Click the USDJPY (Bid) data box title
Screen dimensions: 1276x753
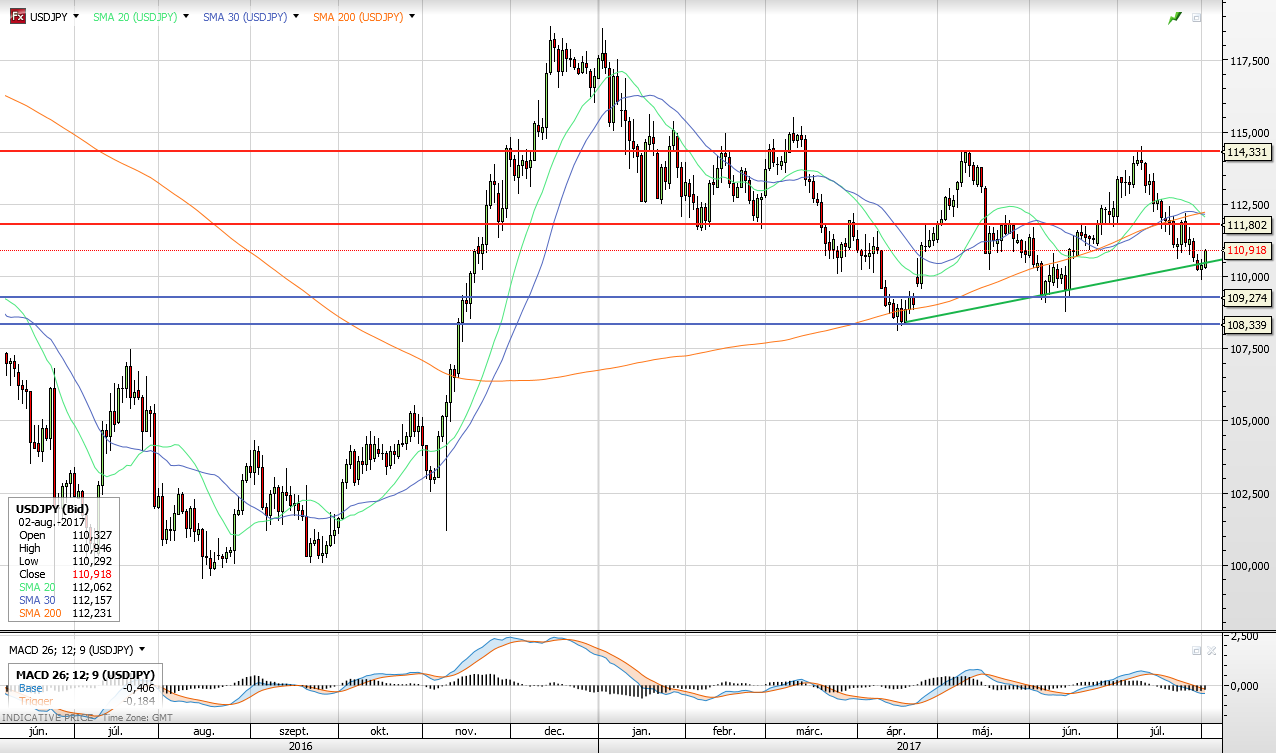click(x=52, y=509)
